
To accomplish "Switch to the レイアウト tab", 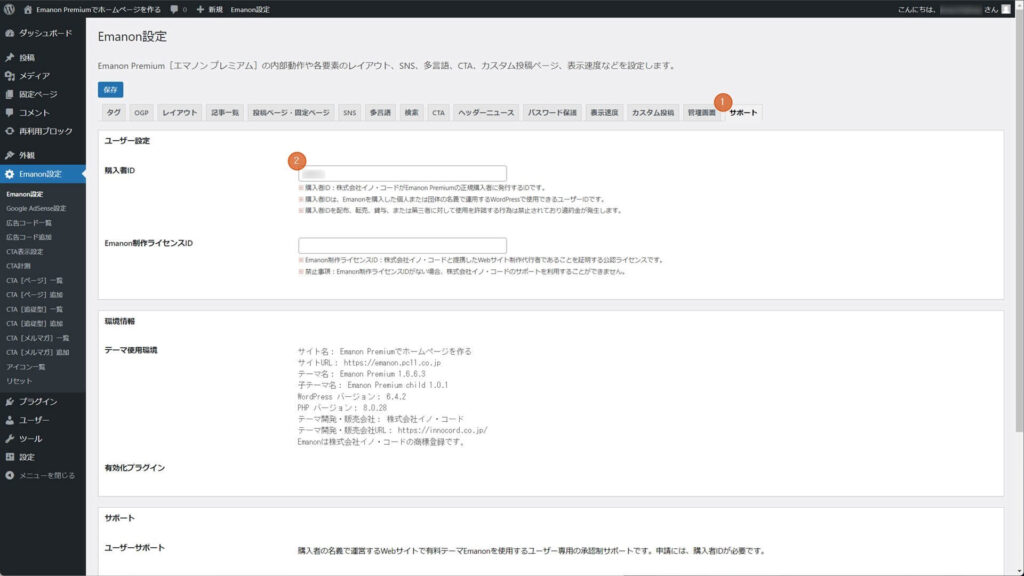I will [x=181, y=113].
